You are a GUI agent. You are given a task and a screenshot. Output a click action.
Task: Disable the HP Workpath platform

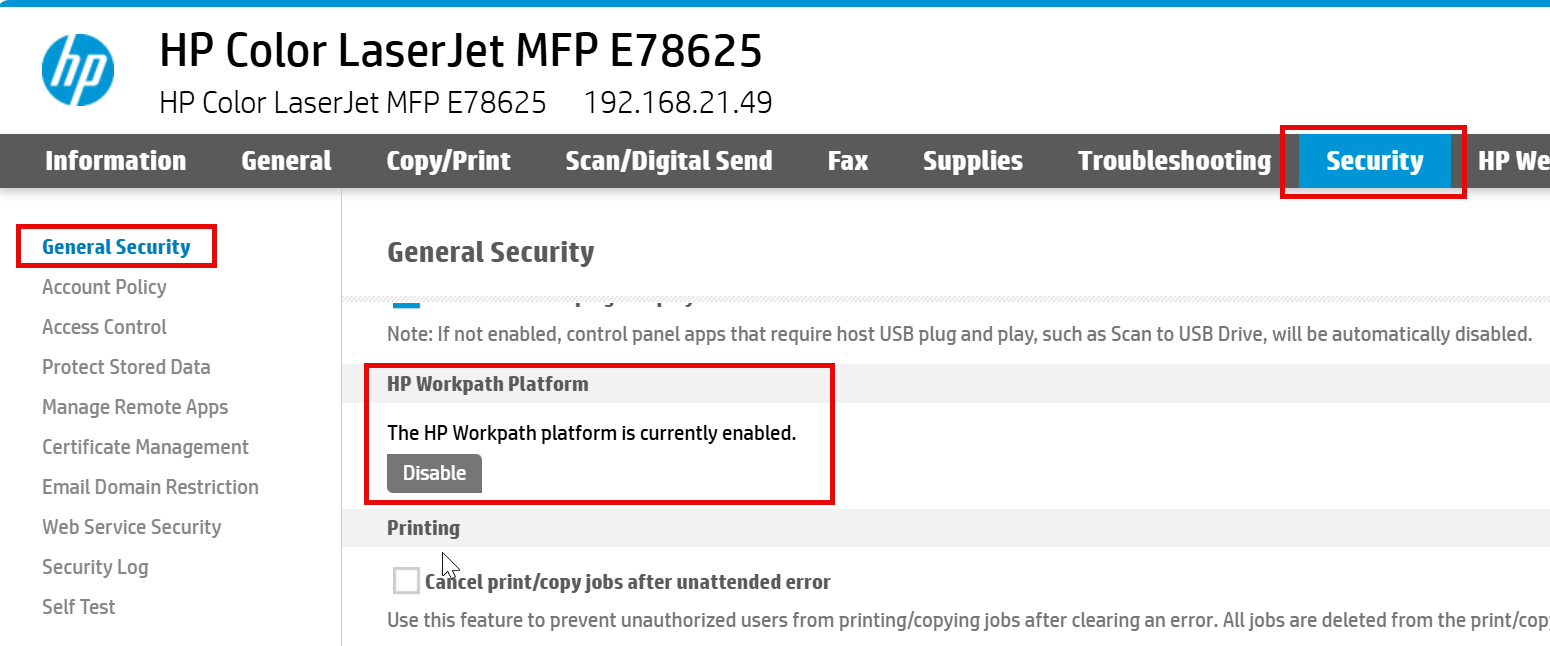[x=434, y=474]
